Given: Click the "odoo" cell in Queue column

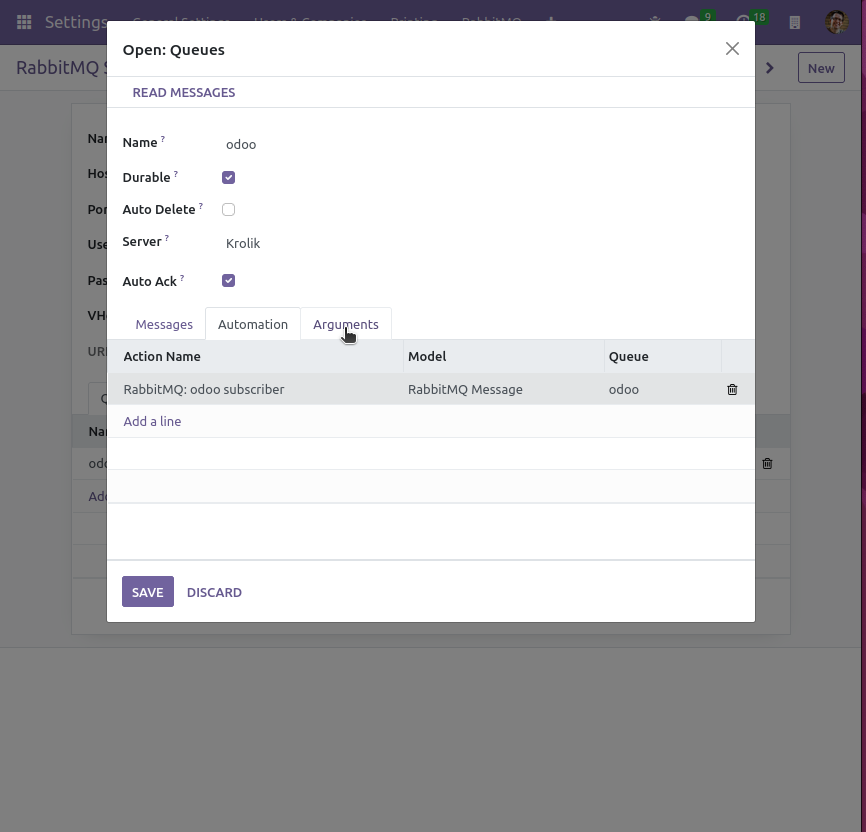Looking at the screenshot, I should click(x=663, y=389).
